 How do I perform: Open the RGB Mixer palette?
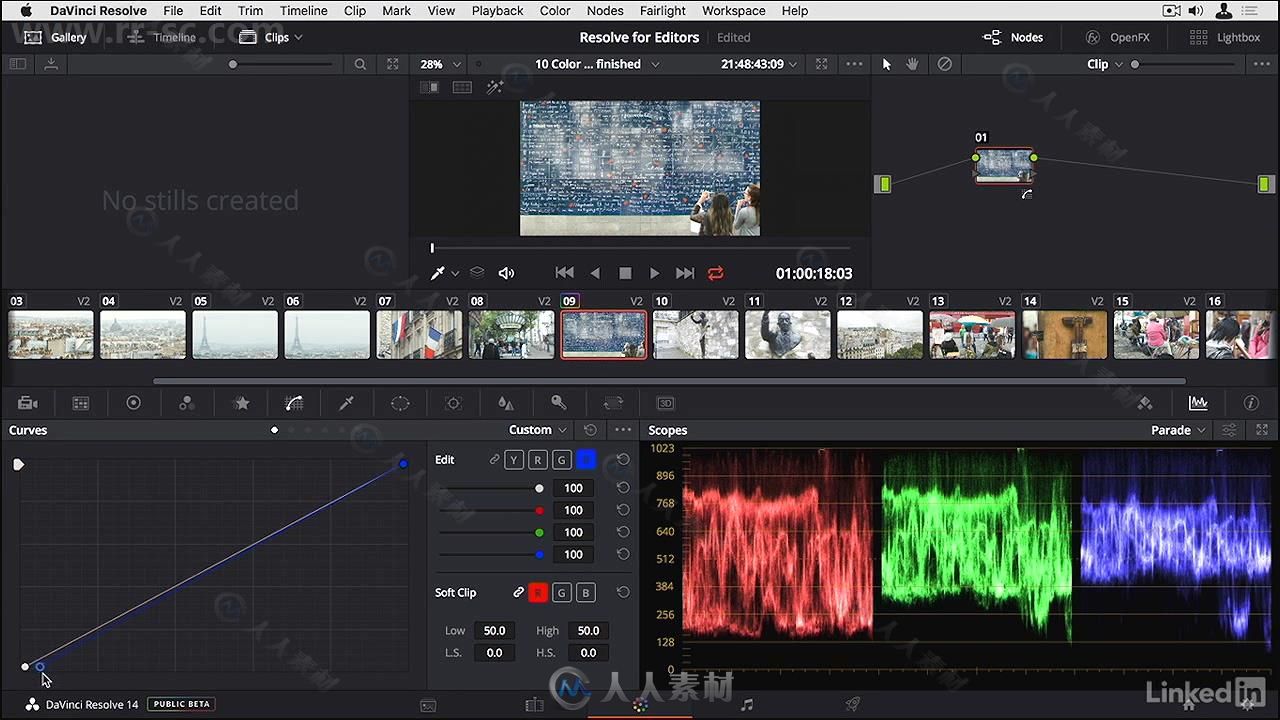(186, 403)
